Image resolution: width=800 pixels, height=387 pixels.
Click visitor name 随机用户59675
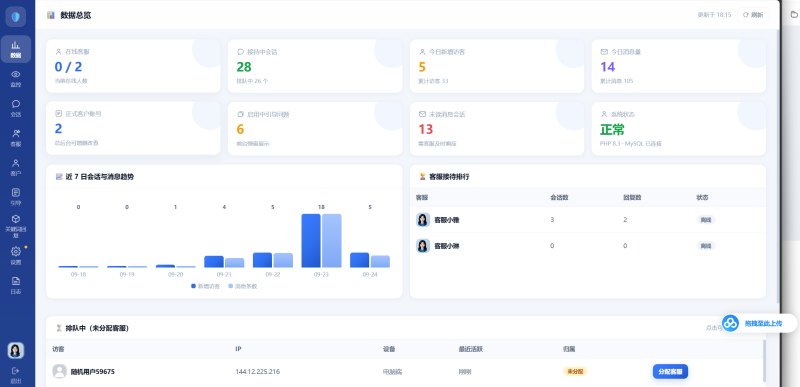[92, 372]
